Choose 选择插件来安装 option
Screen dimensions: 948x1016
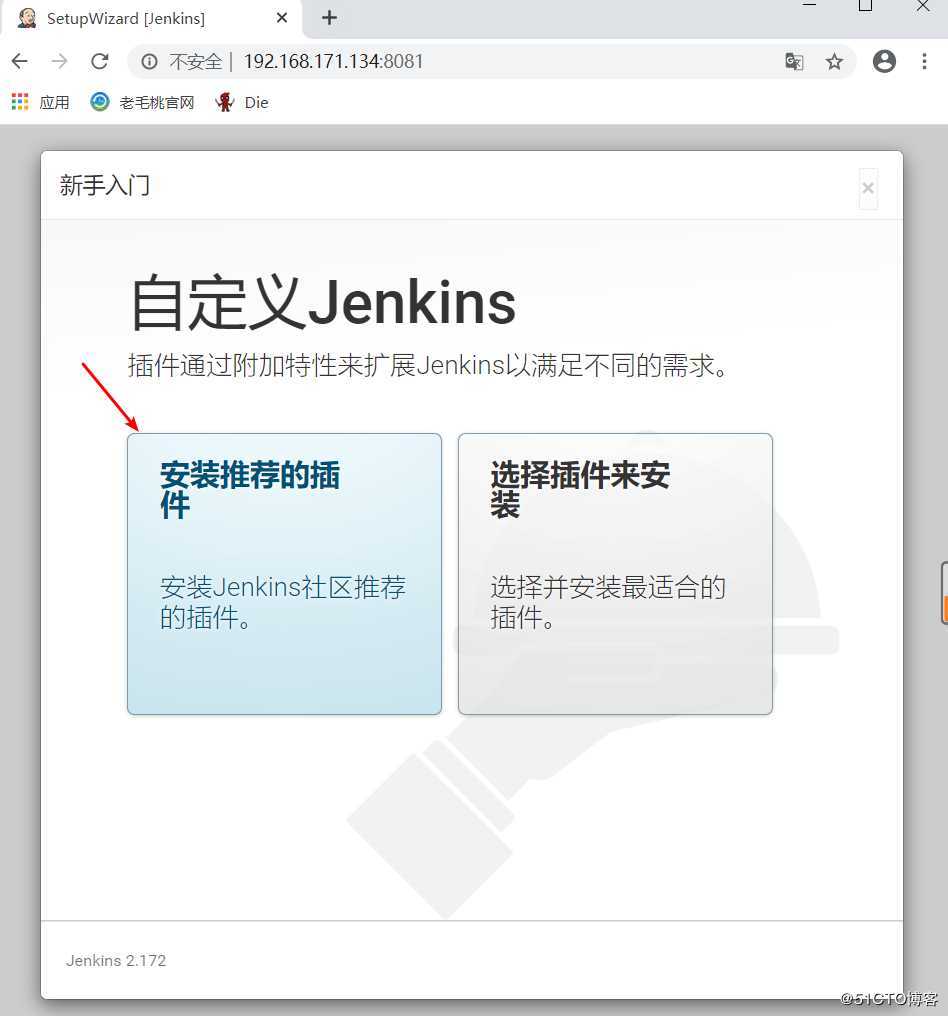[x=615, y=574]
